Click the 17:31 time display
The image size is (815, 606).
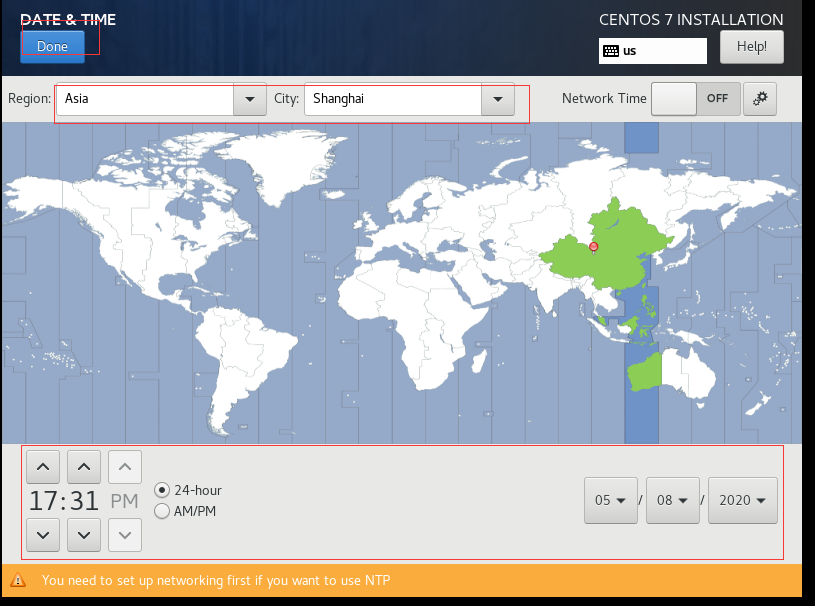[x=63, y=501]
